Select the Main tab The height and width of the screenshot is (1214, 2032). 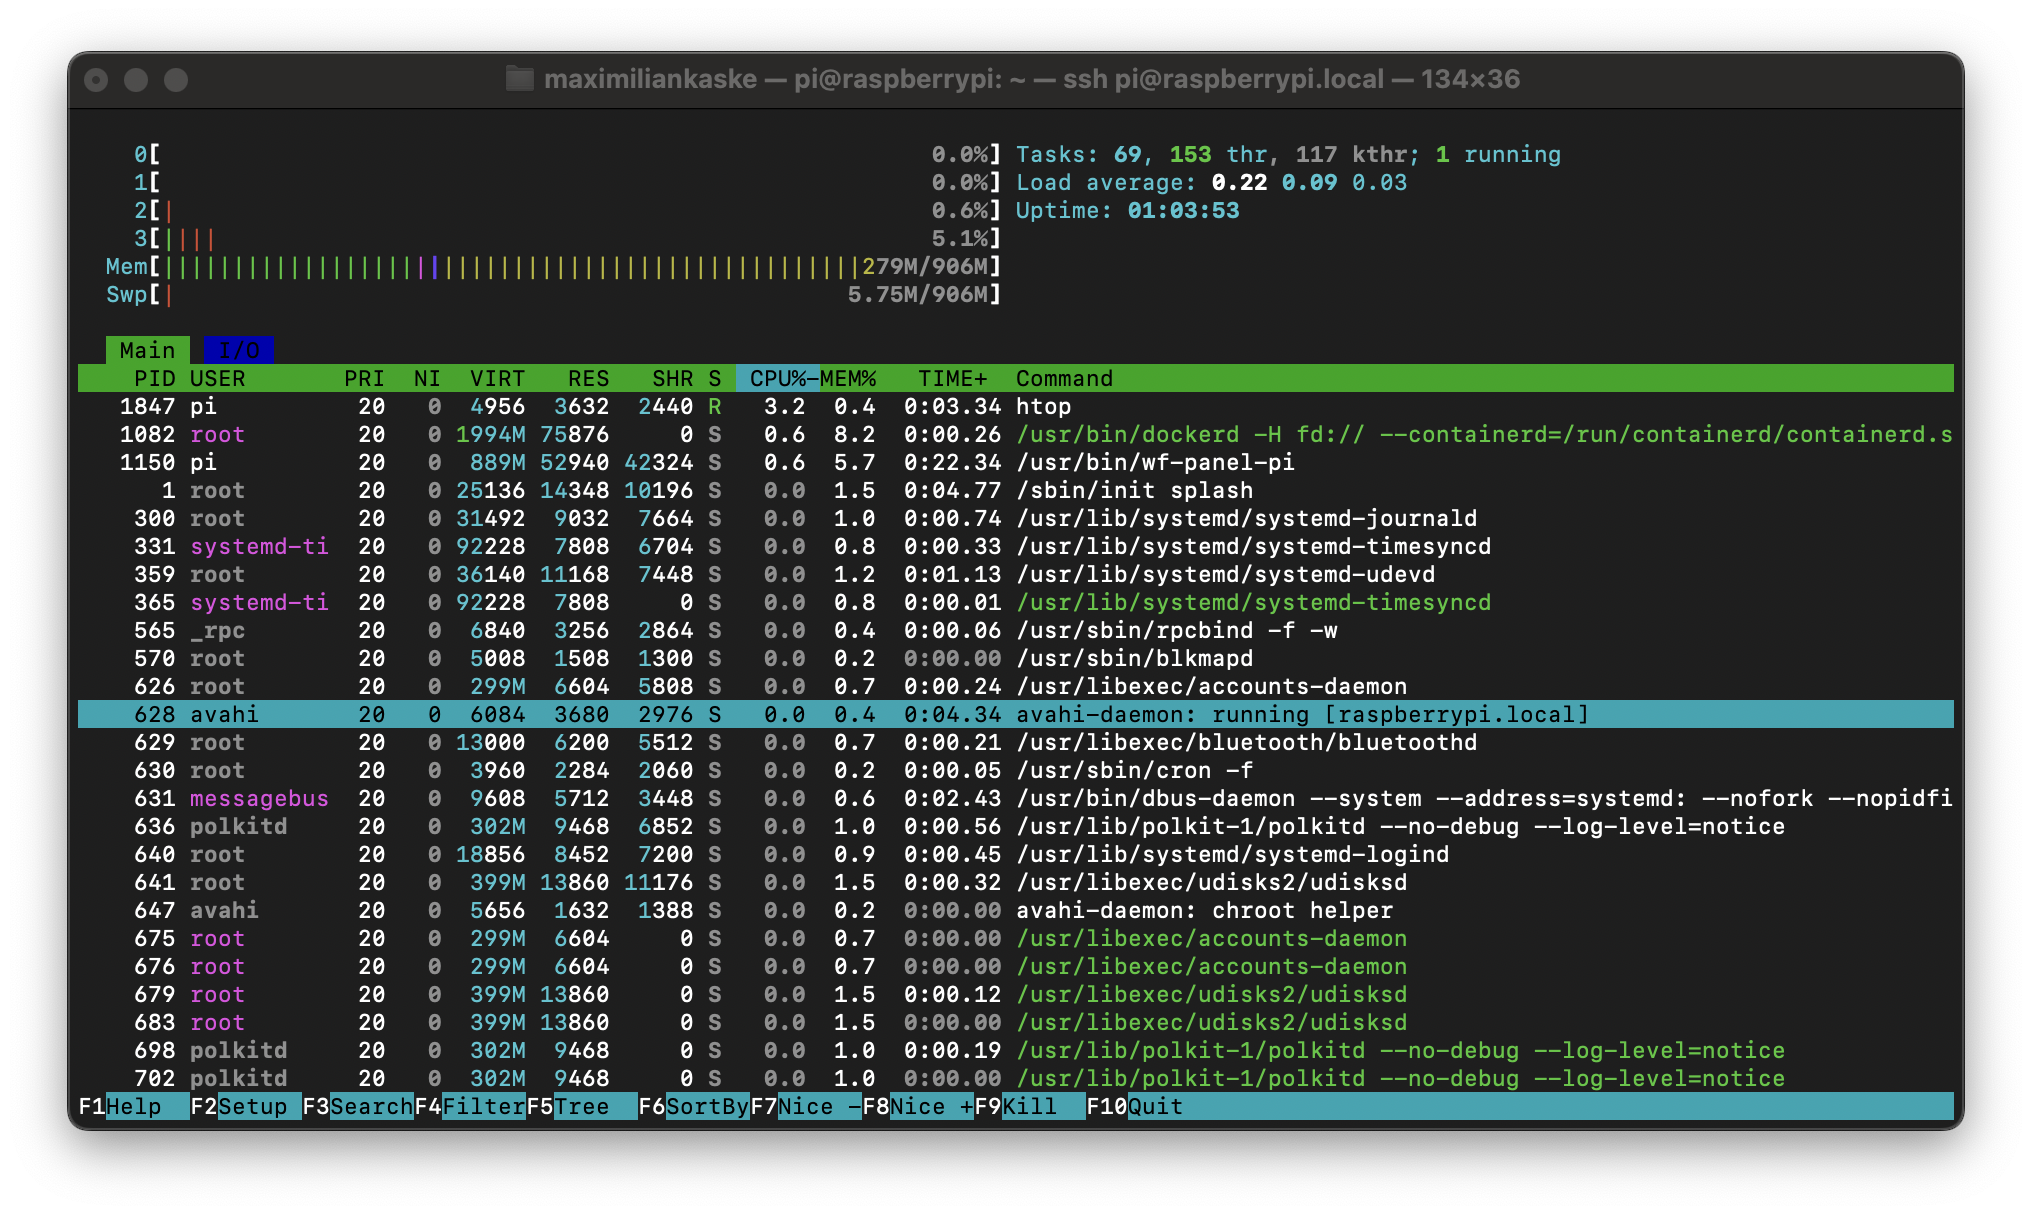coord(147,350)
